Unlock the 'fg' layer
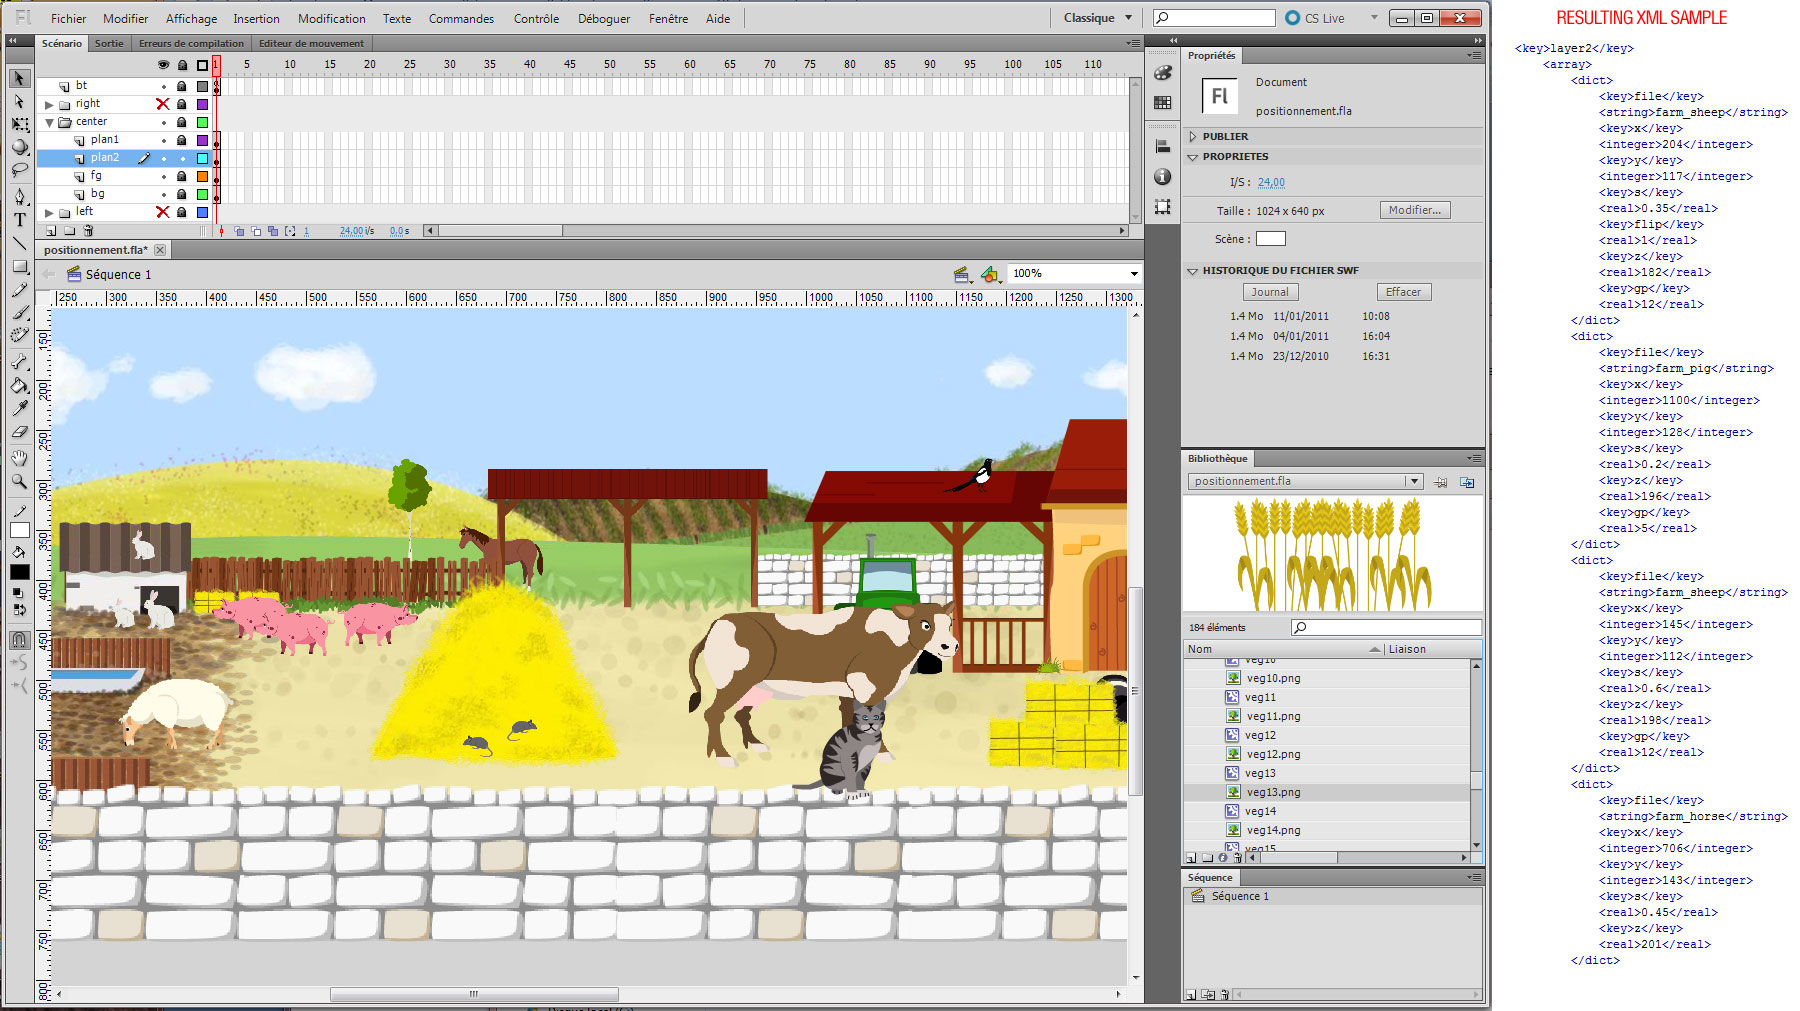1800x1011 pixels. pyautogui.click(x=182, y=176)
